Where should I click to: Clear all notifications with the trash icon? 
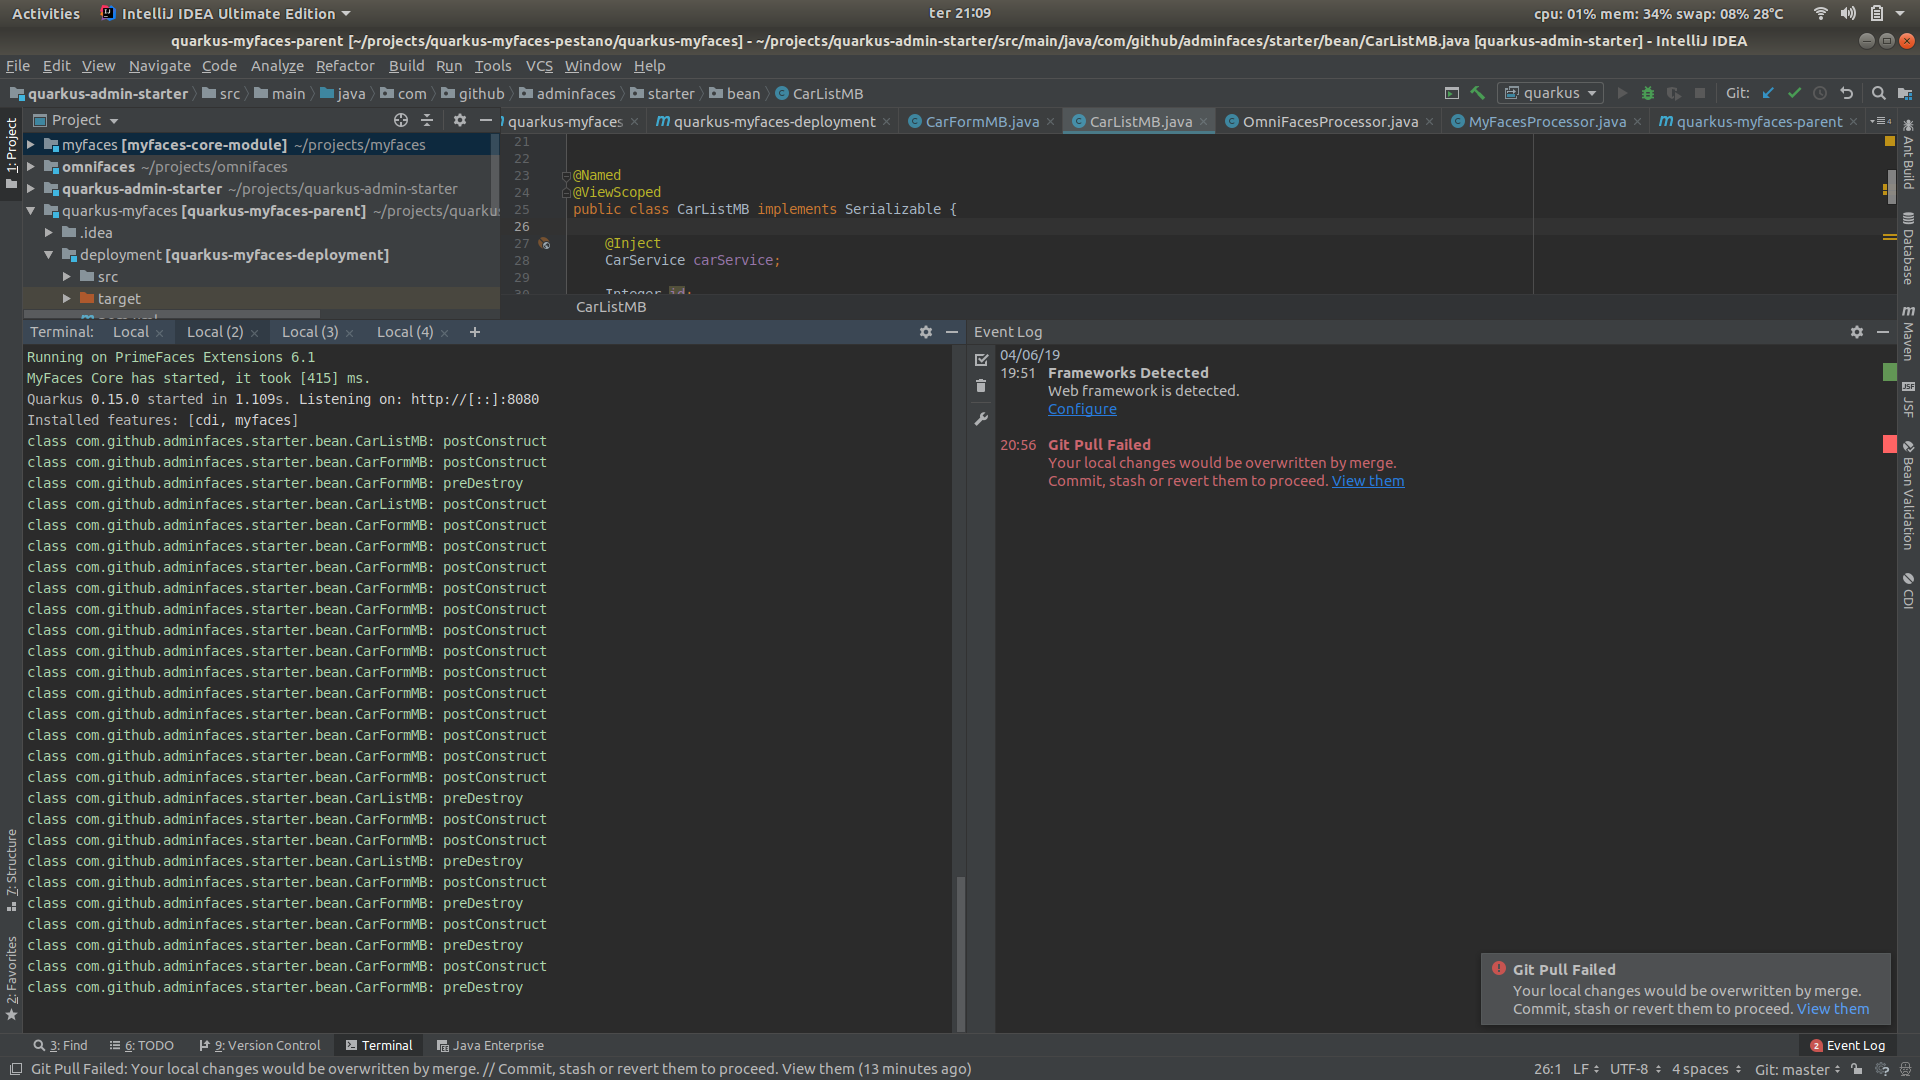[981, 385]
